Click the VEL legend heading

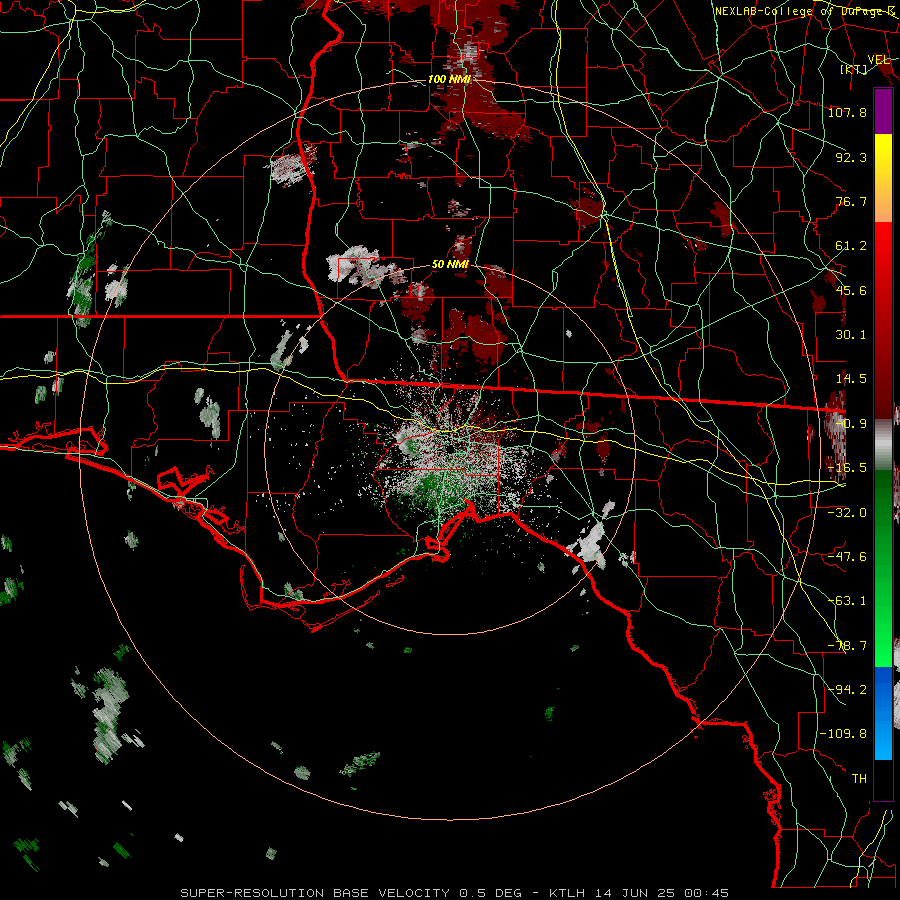pos(878,60)
